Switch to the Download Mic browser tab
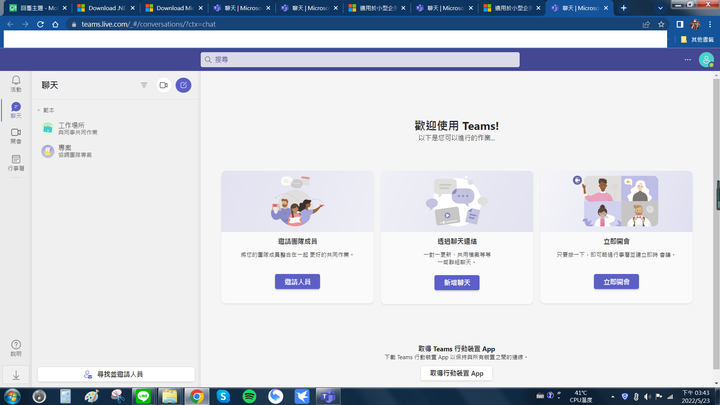The width and height of the screenshot is (720, 405). click(174, 8)
